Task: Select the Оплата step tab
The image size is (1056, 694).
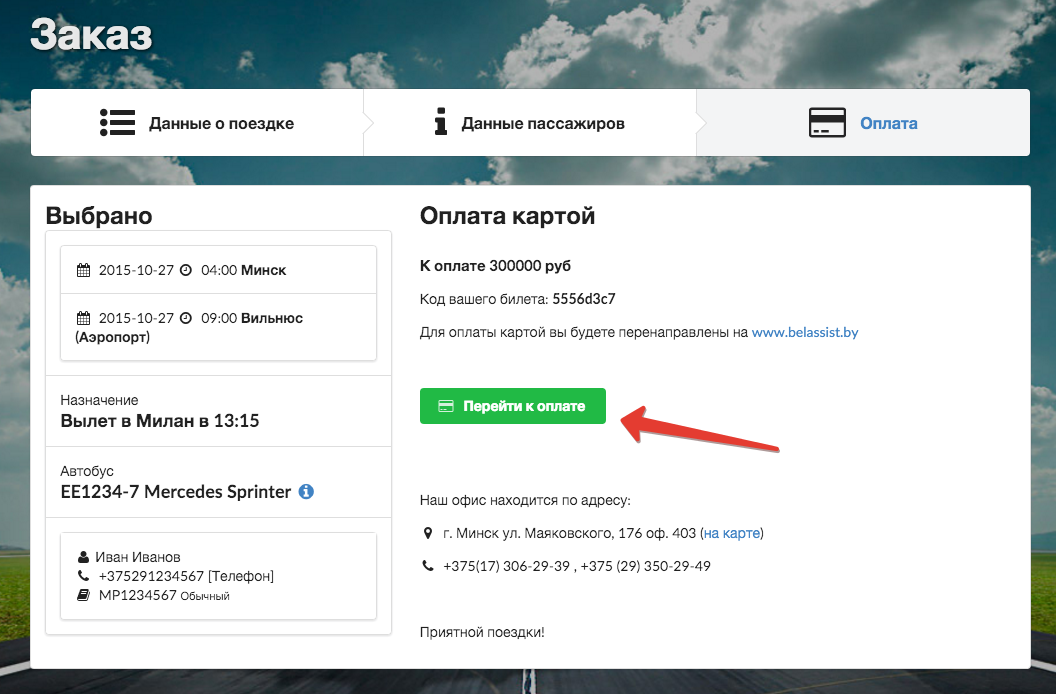Action: point(863,123)
